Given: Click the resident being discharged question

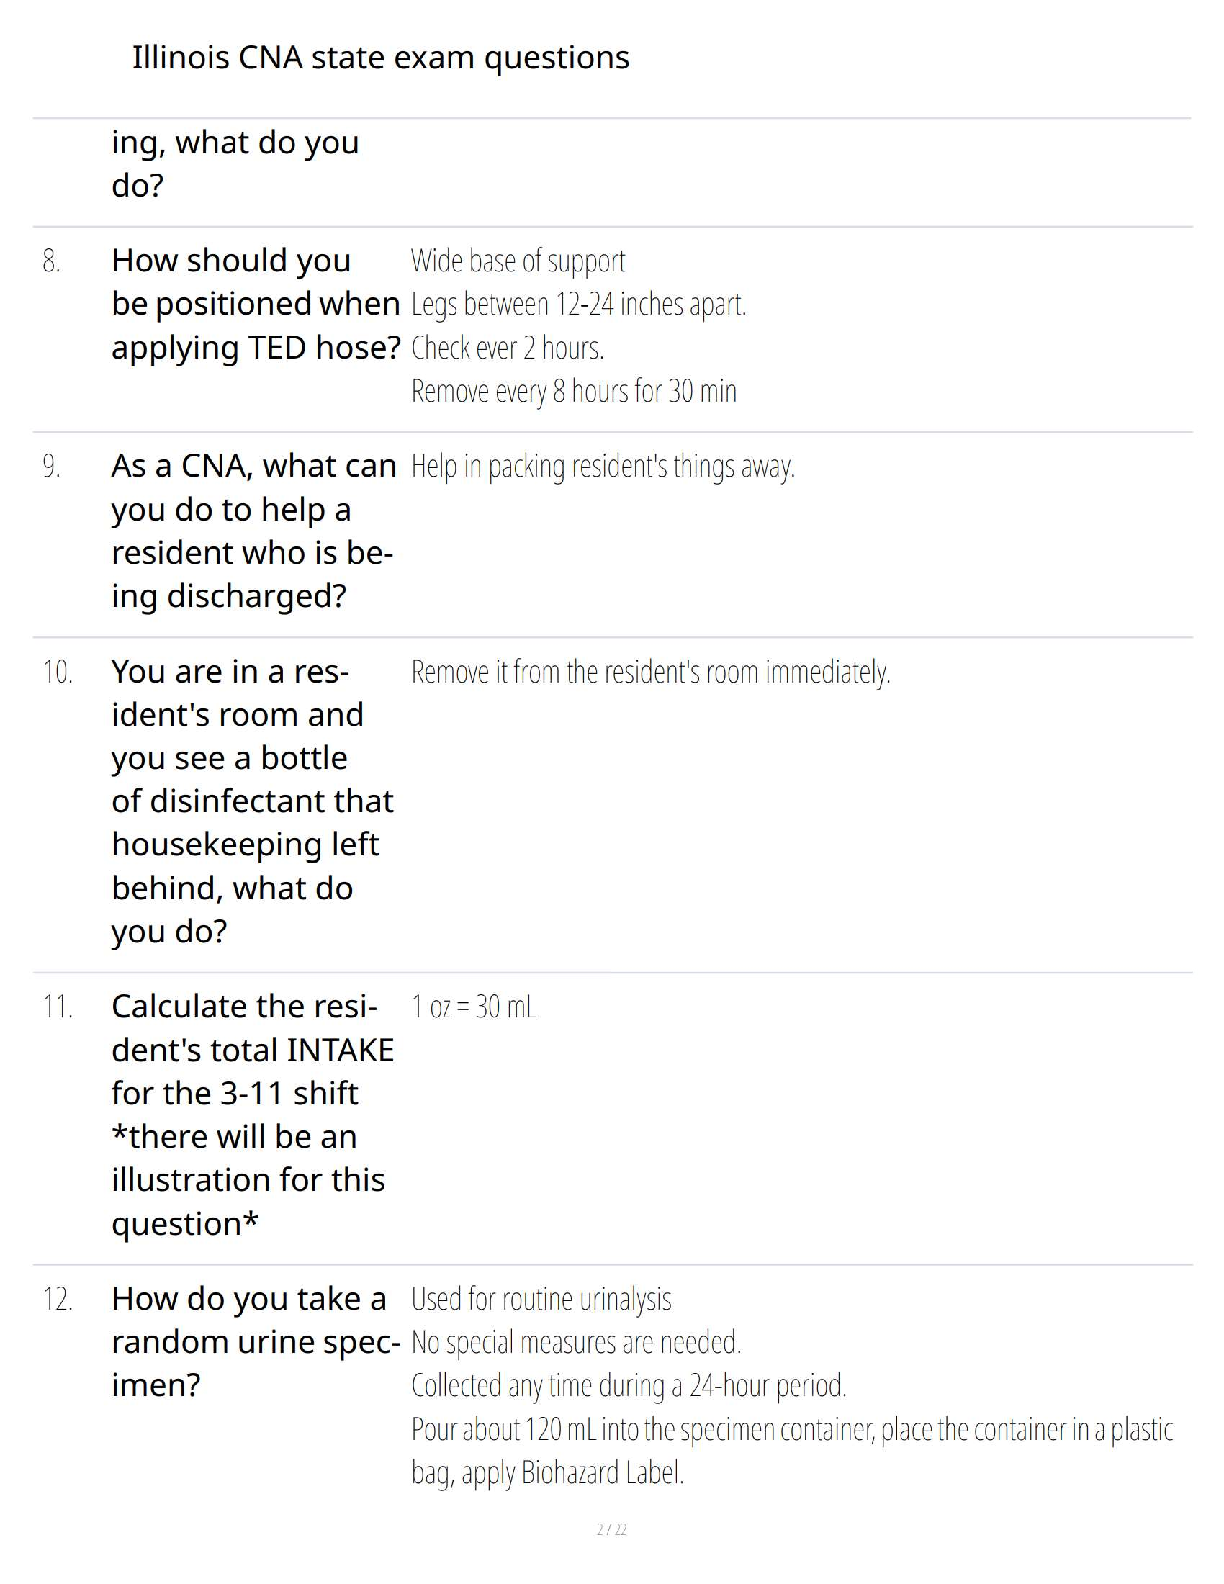Looking at the screenshot, I should (x=252, y=531).
